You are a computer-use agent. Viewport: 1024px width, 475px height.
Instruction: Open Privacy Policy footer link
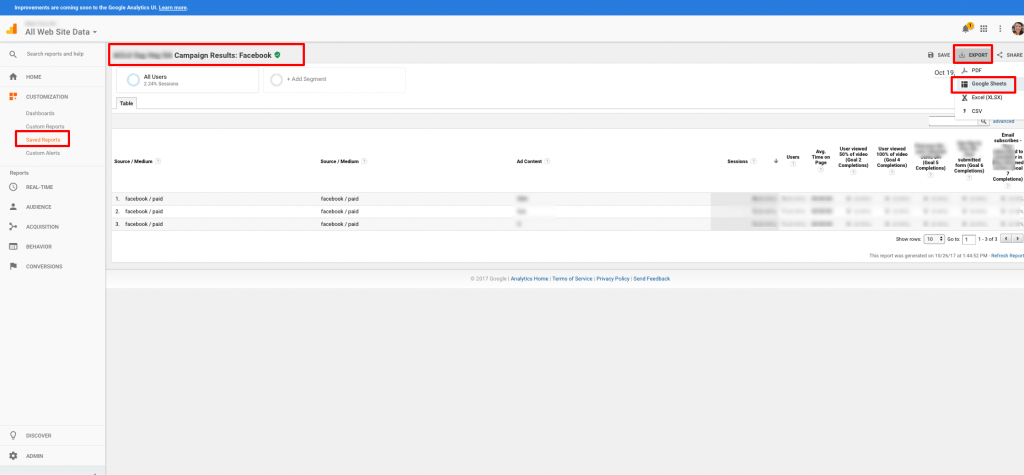(x=613, y=279)
